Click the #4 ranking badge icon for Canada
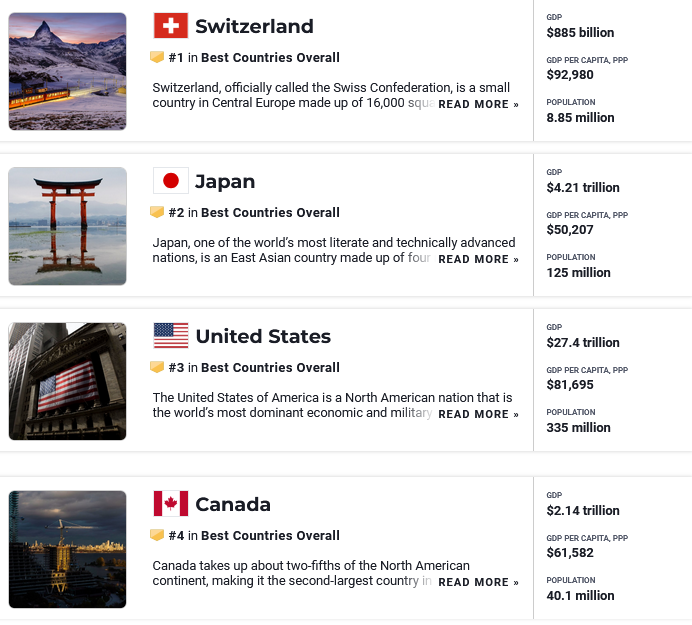 pyautogui.click(x=157, y=536)
